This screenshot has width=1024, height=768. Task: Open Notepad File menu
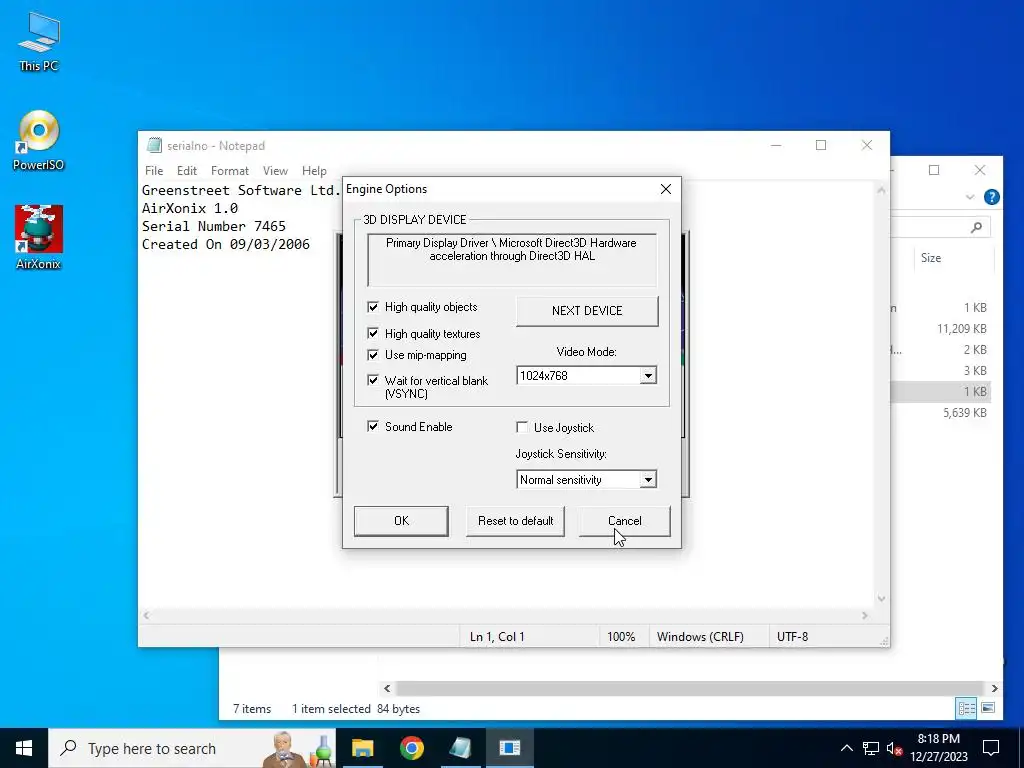154,170
